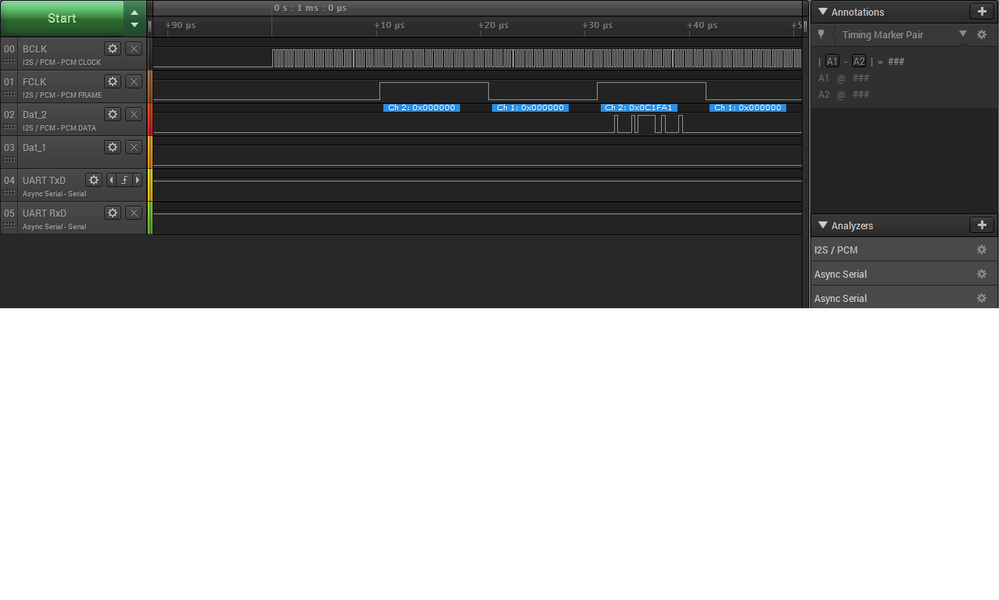This screenshot has width=999, height=600.
Task: Jump to next edge on UART TxD
Action: click(137, 180)
